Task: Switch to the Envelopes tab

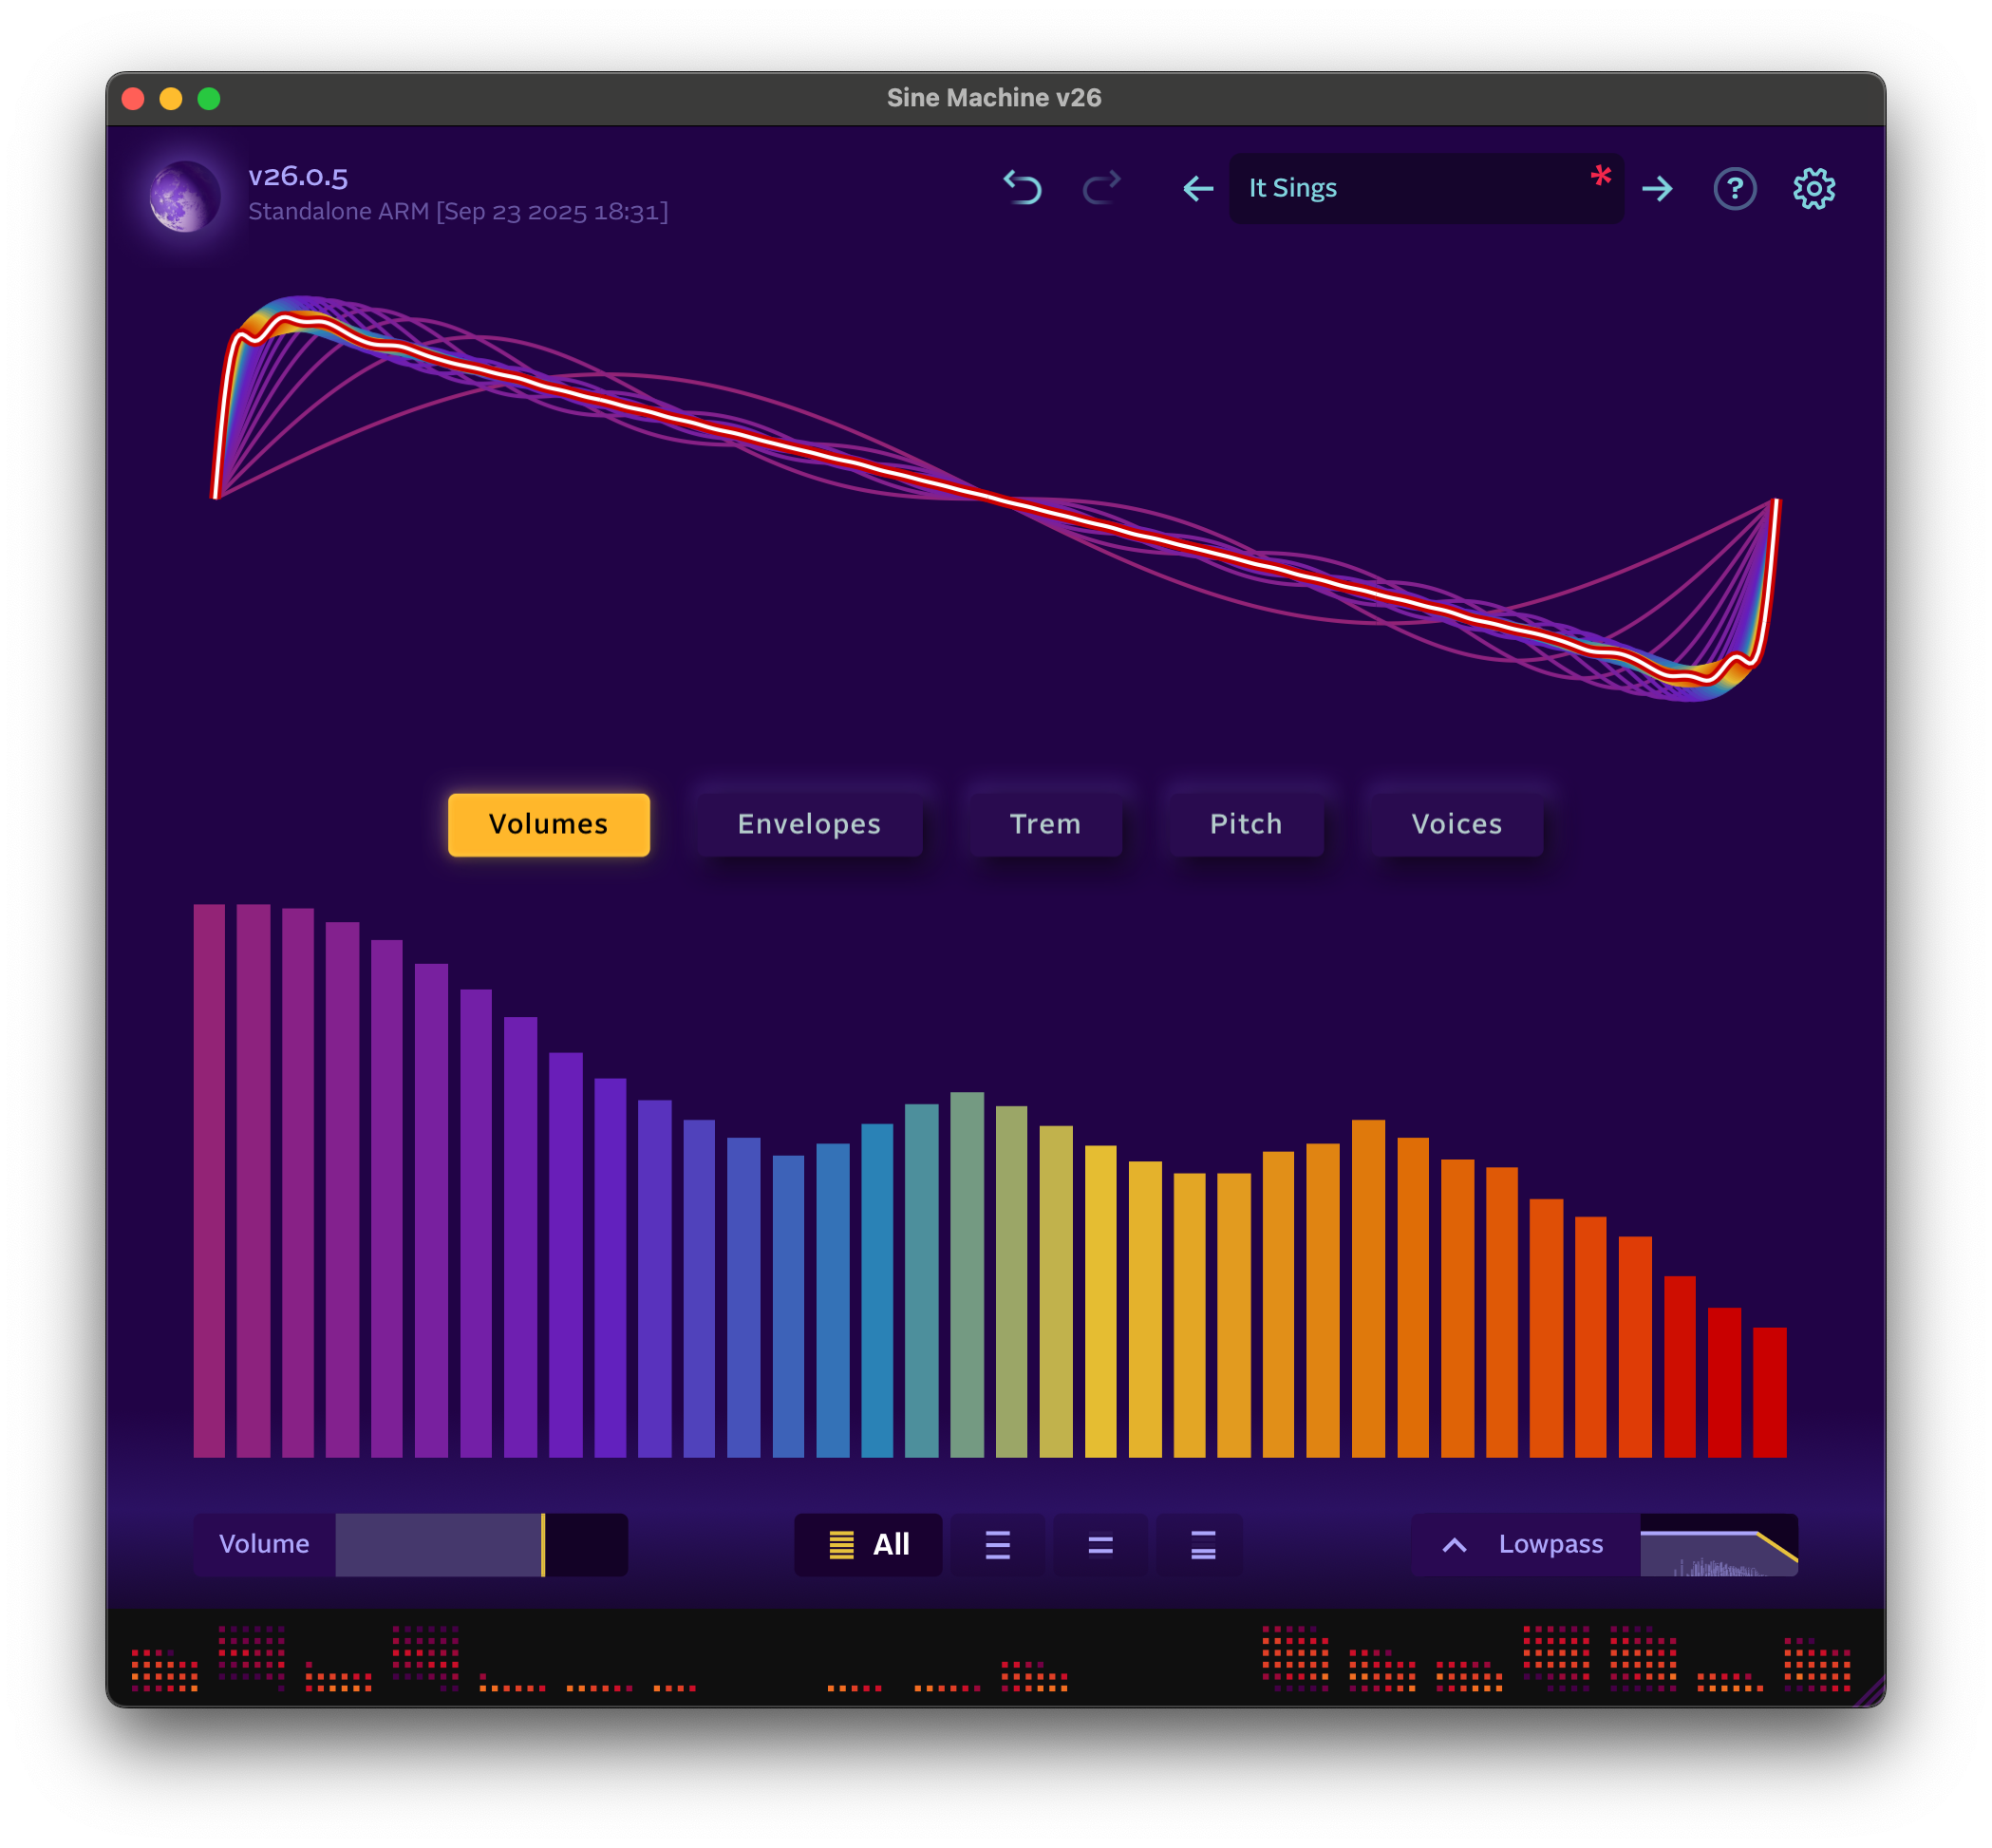Action: tap(809, 824)
